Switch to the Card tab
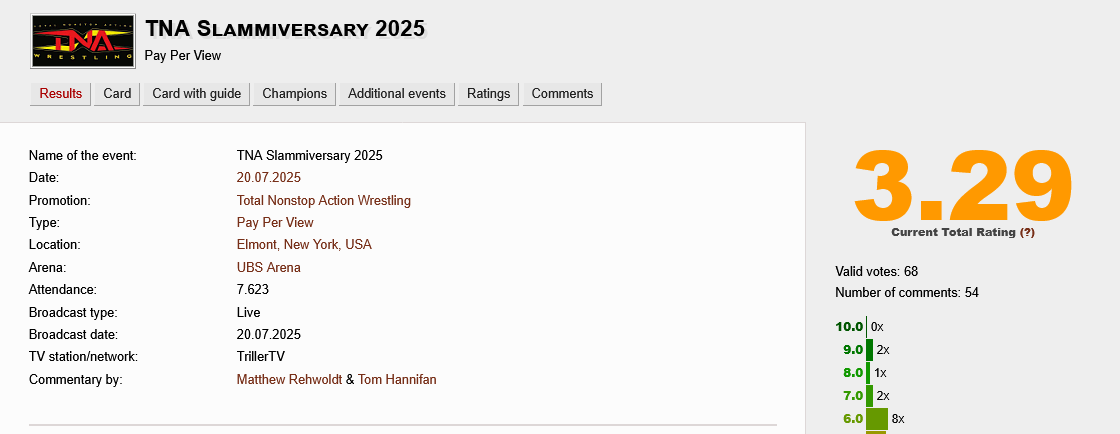The image size is (1120, 434). click(x=117, y=94)
